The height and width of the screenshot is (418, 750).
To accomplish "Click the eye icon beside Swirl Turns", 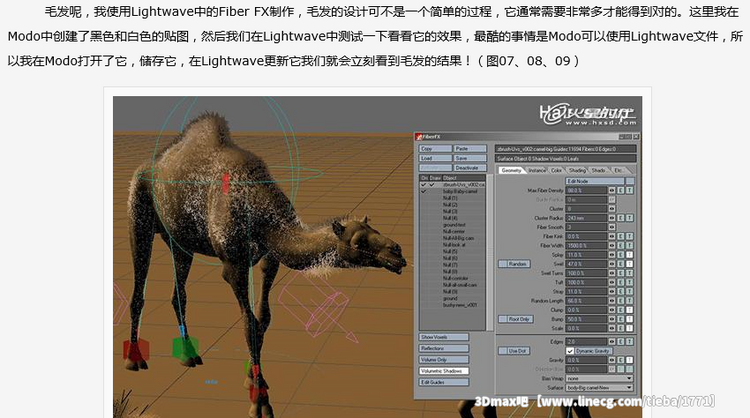I will (x=611, y=273).
